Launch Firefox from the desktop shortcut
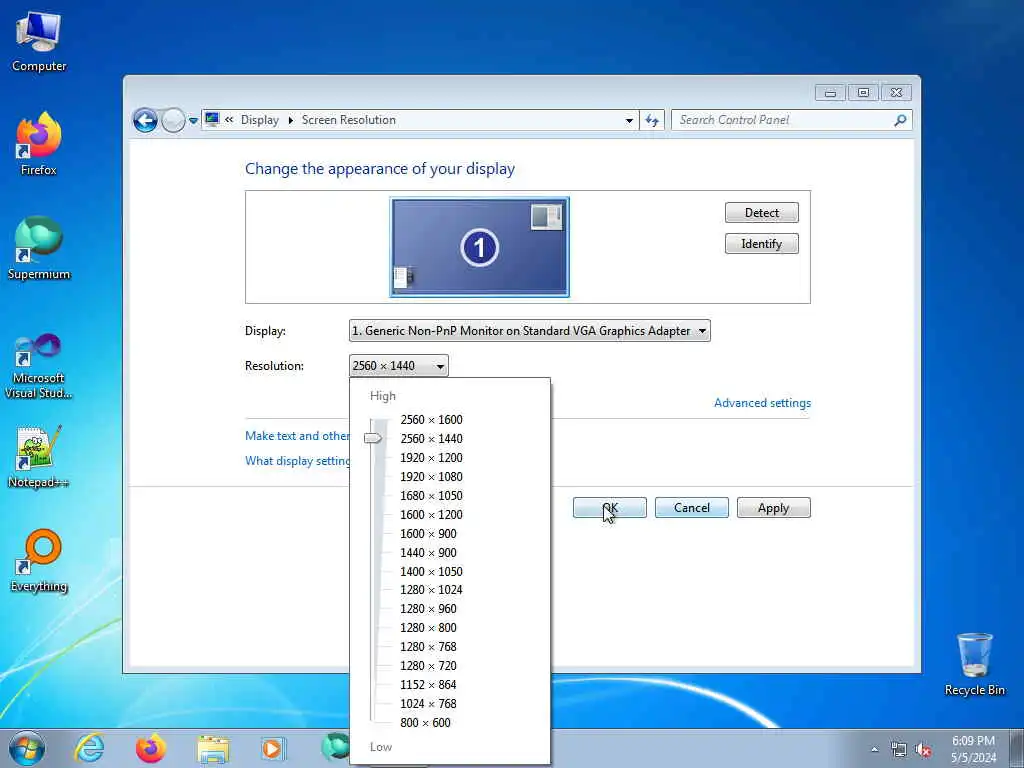Image resolution: width=1024 pixels, height=768 pixels. 39,144
